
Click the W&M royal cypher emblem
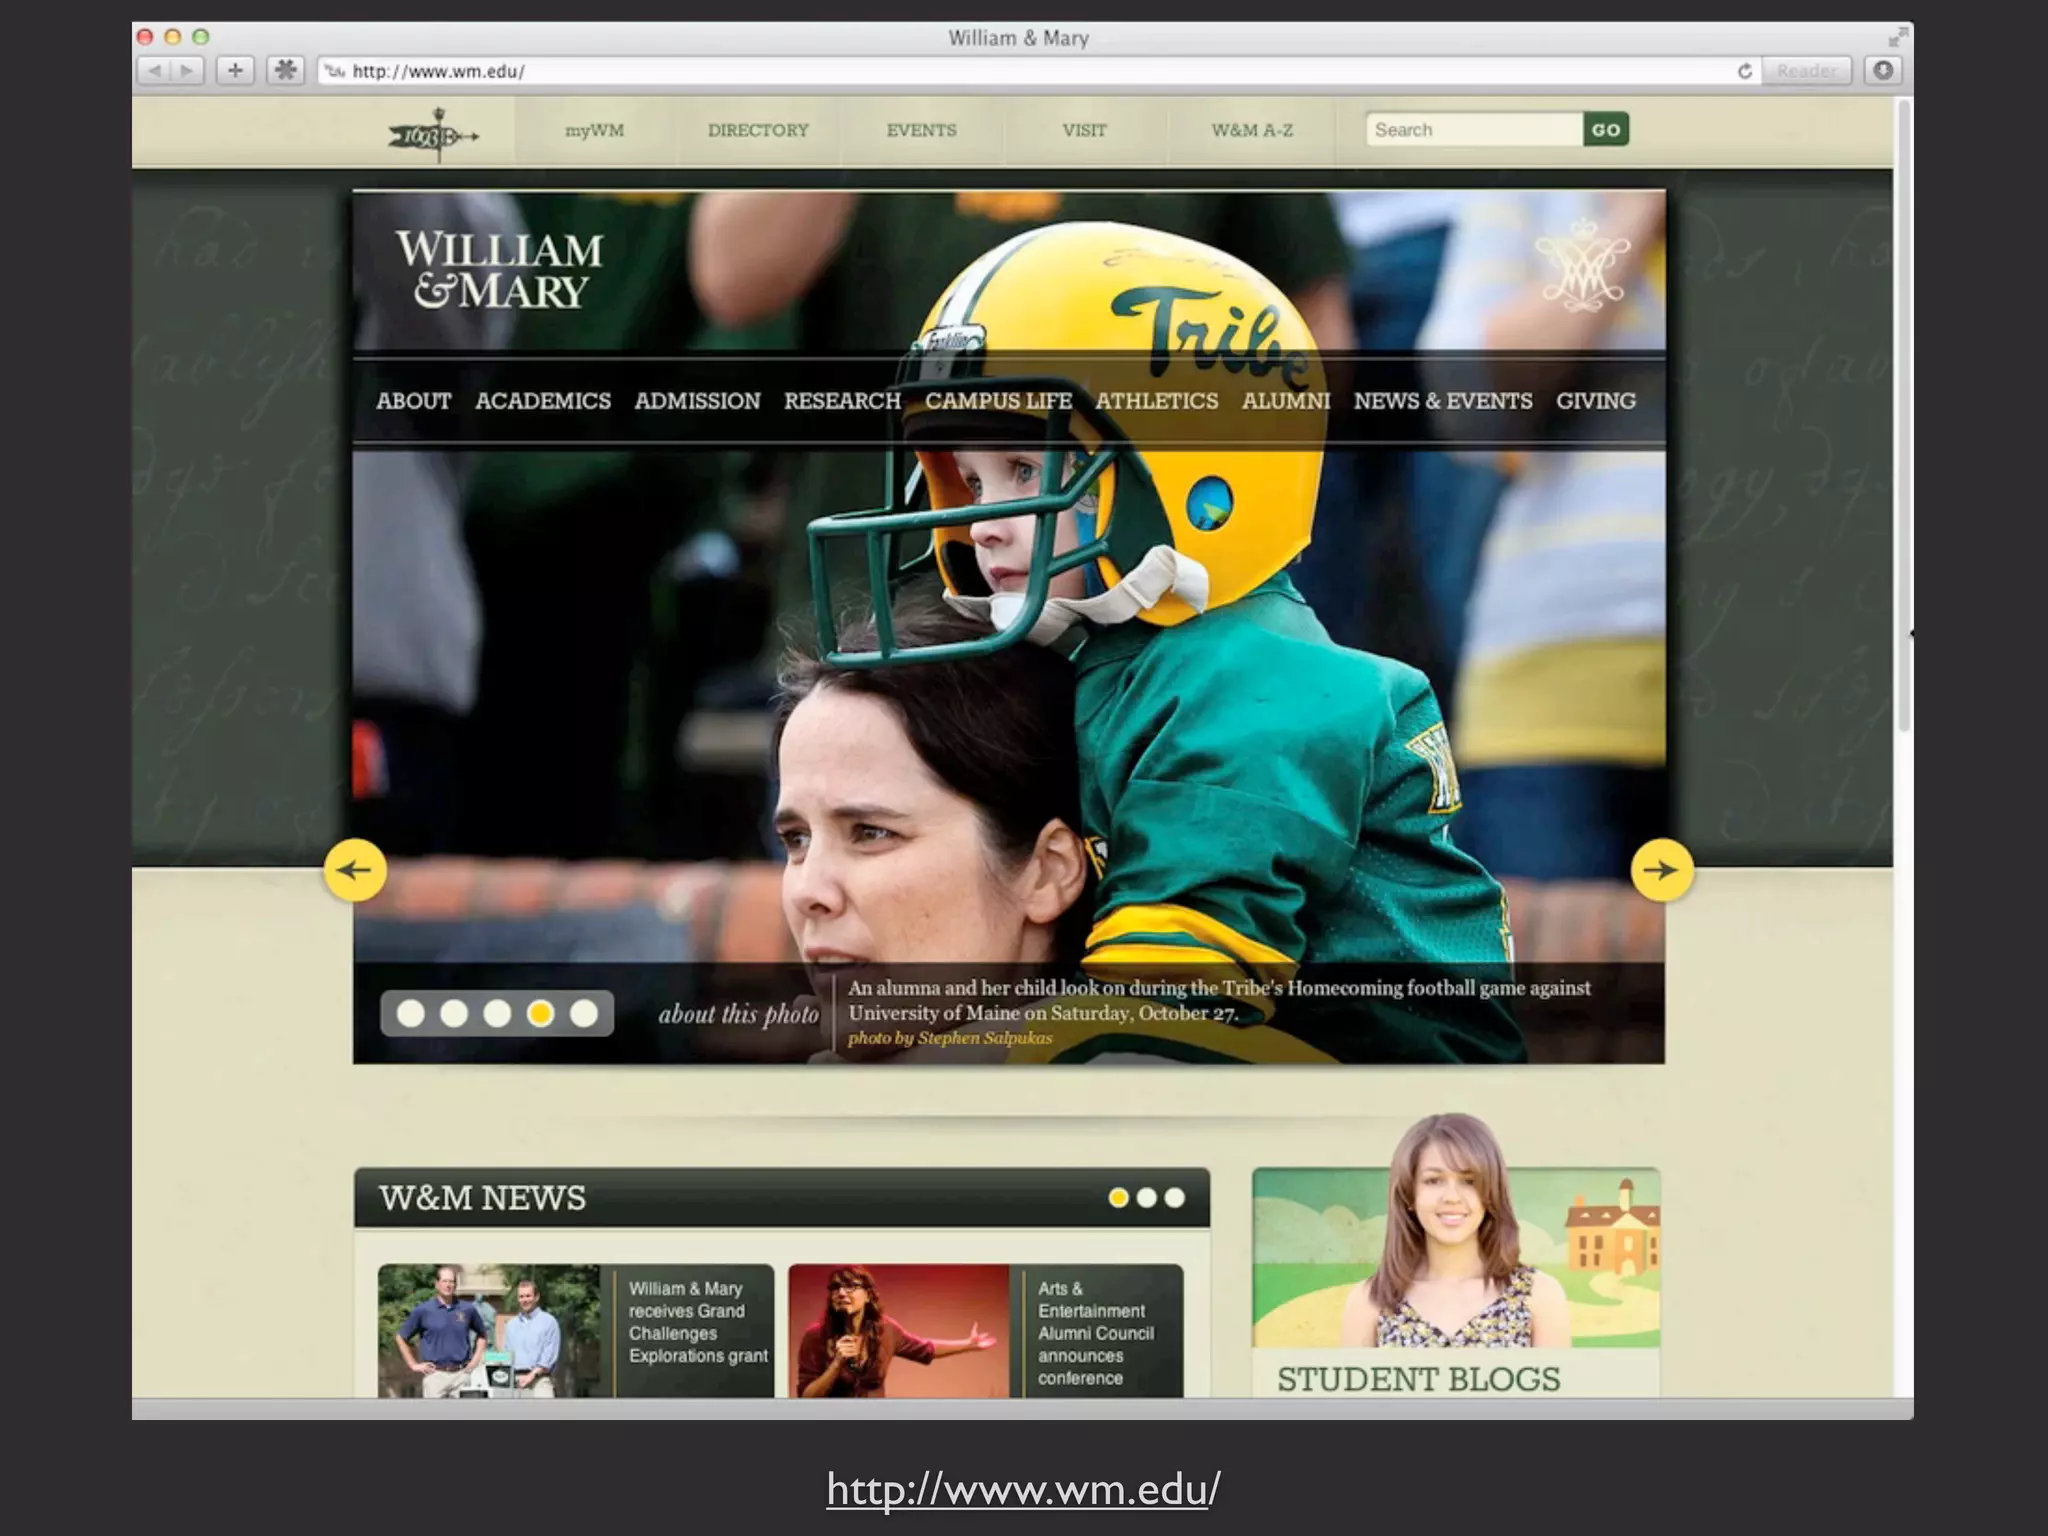(x=1581, y=268)
